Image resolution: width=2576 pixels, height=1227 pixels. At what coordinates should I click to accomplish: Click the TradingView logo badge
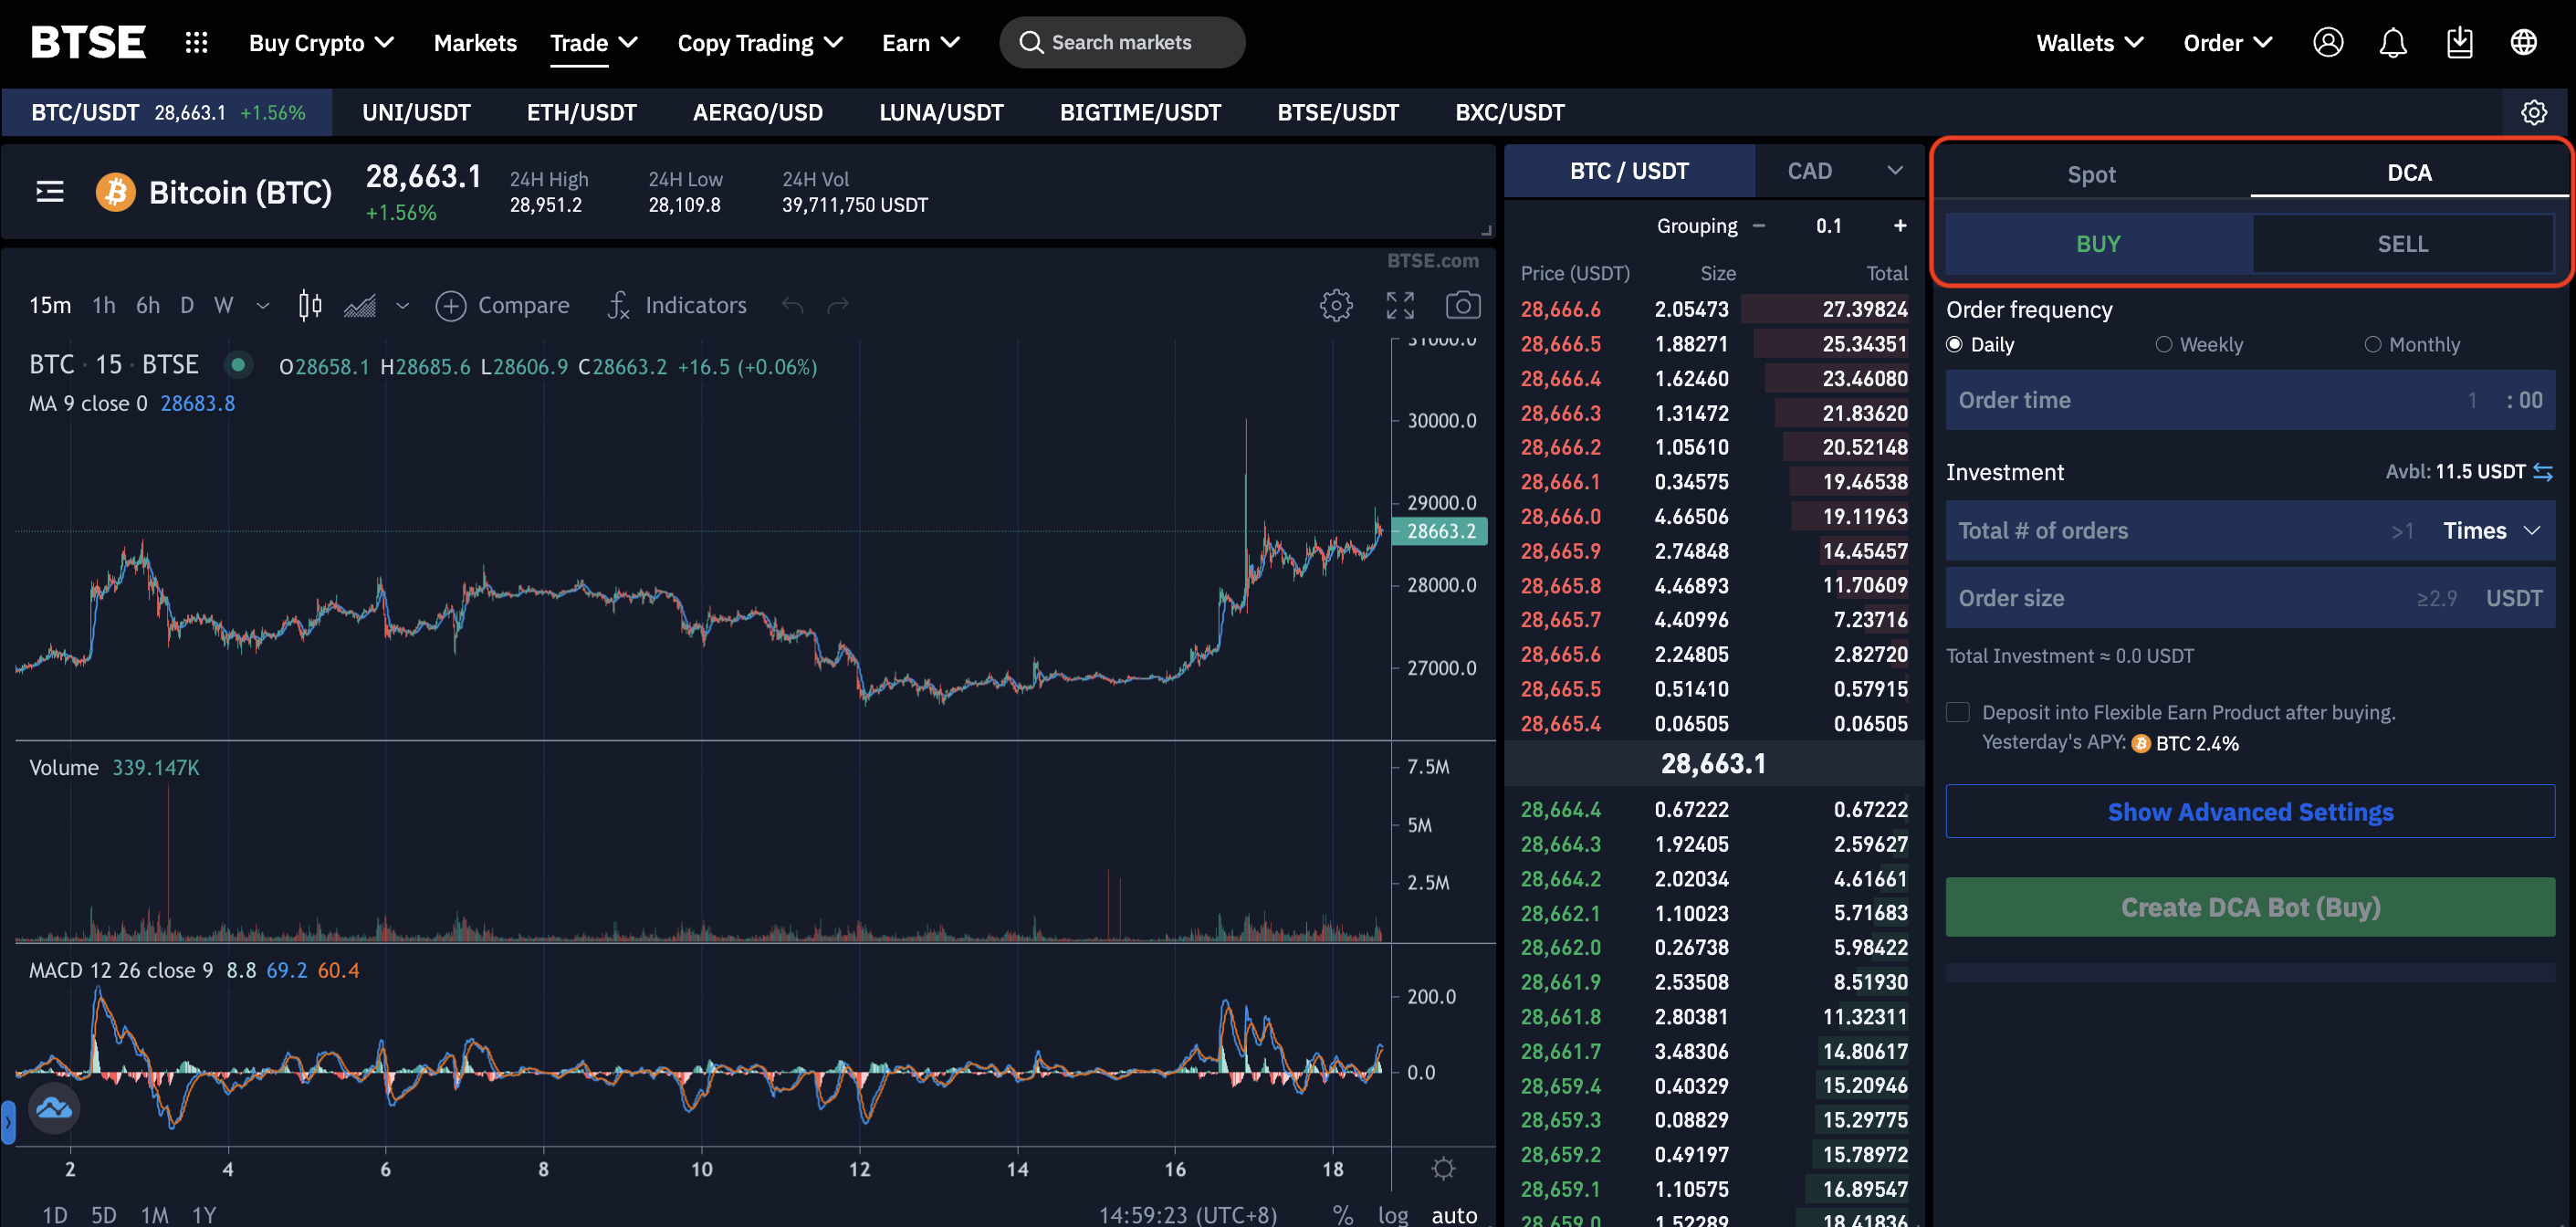(x=53, y=1108)
